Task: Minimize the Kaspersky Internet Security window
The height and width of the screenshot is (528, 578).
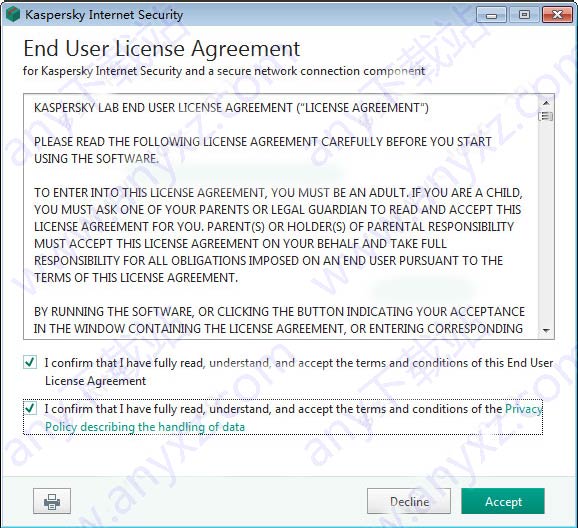Action: click(x=491, y=15)
